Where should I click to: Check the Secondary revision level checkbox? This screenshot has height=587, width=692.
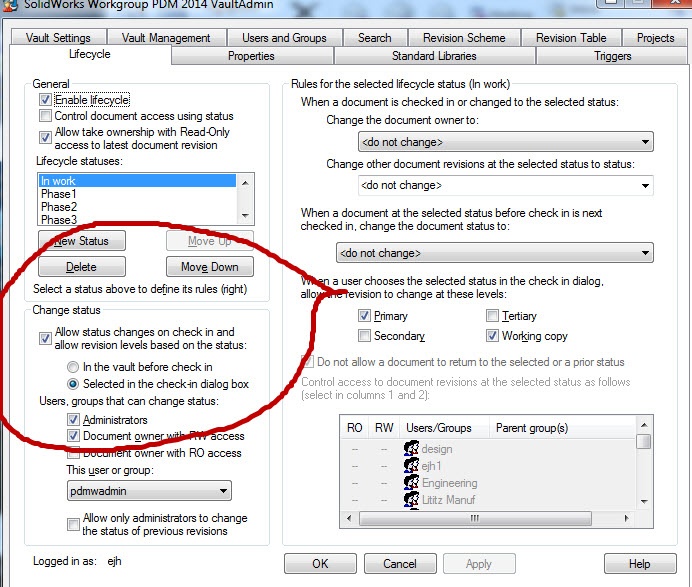click(364, 335)
